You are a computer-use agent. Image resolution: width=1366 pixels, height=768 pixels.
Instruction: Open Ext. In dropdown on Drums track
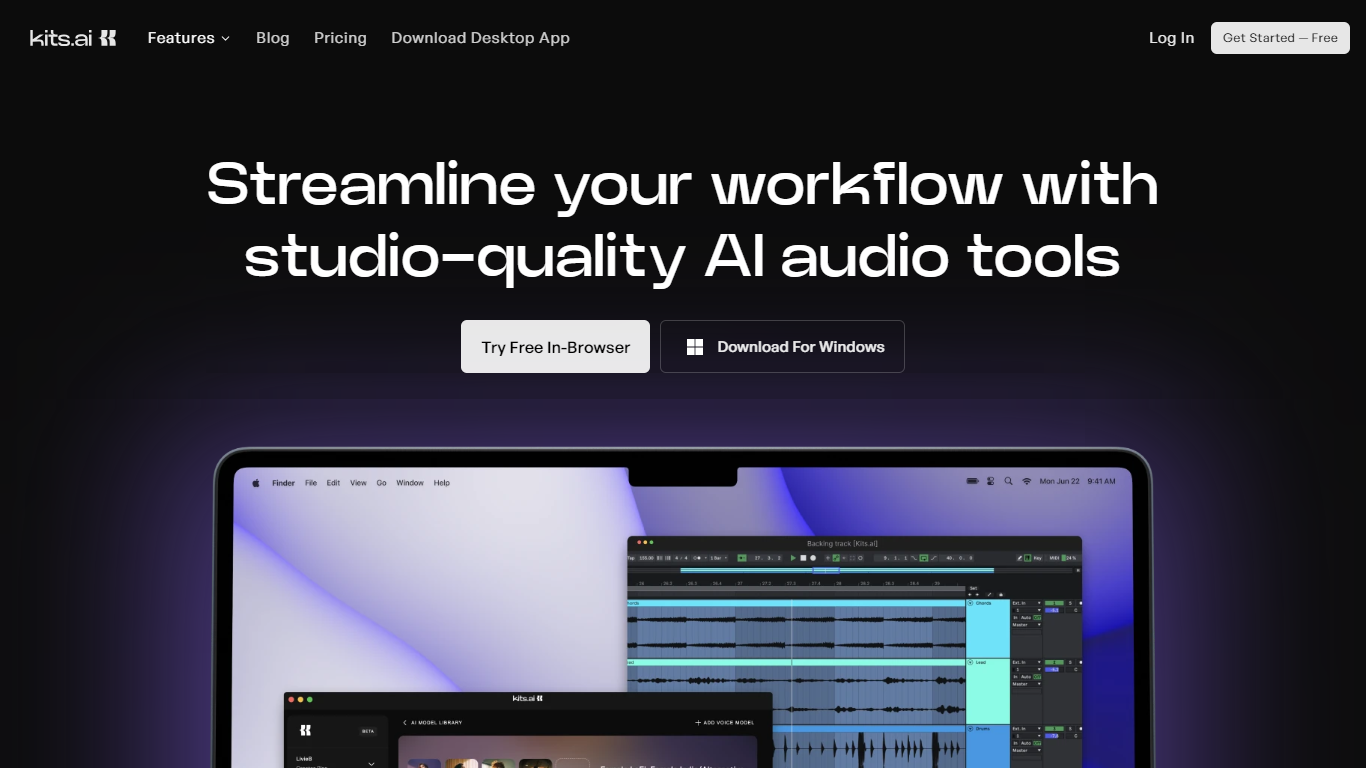(1026, 728)
